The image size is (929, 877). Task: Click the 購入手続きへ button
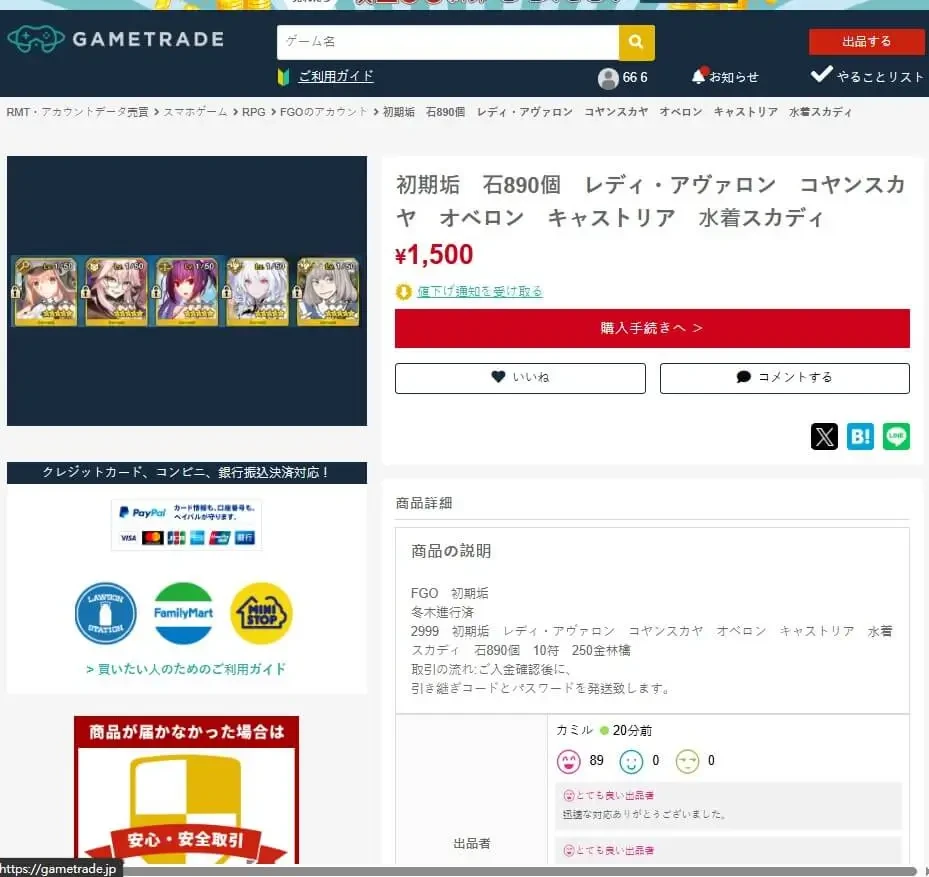pos(652,328)
